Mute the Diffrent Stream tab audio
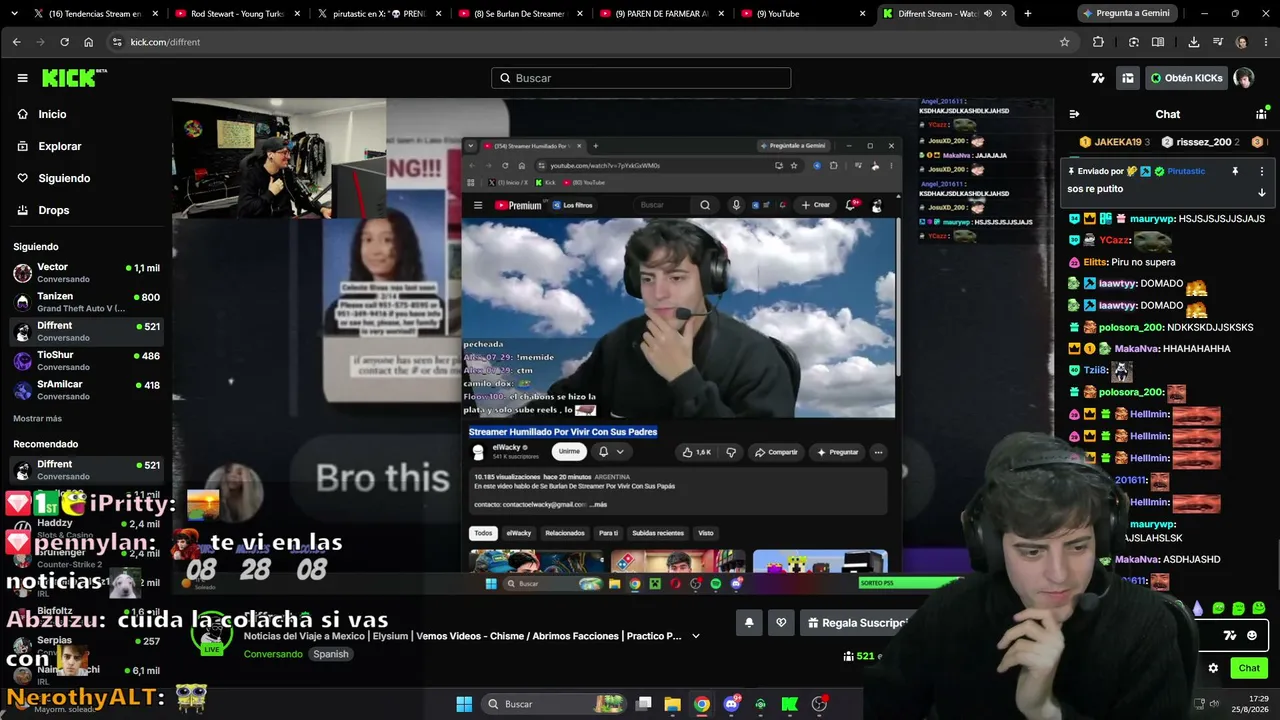Screen dimensions: 1280x720 tap(988, 14)
